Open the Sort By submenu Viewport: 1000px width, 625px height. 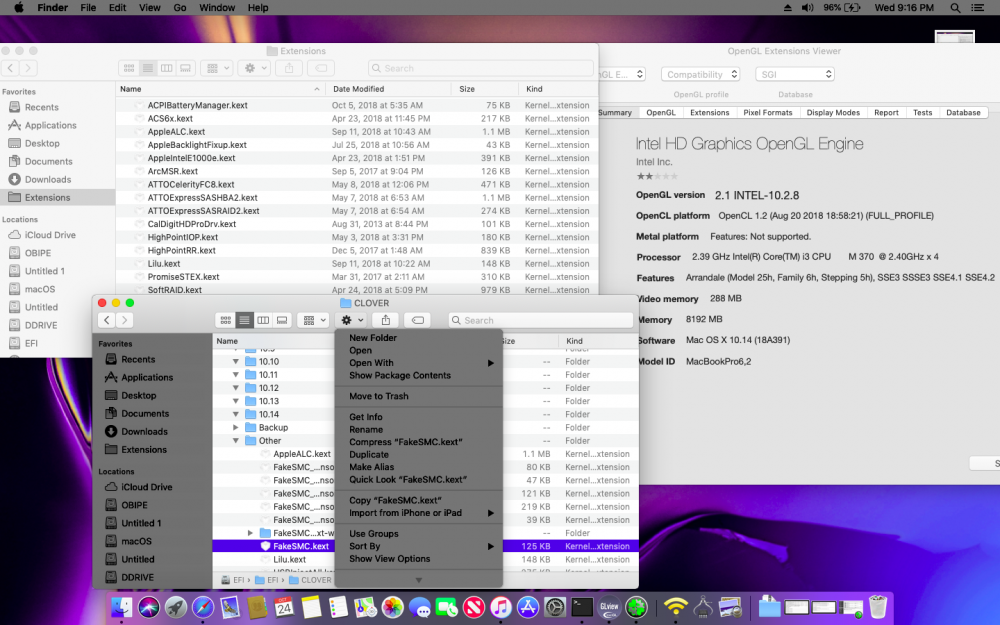pos(419,546)
